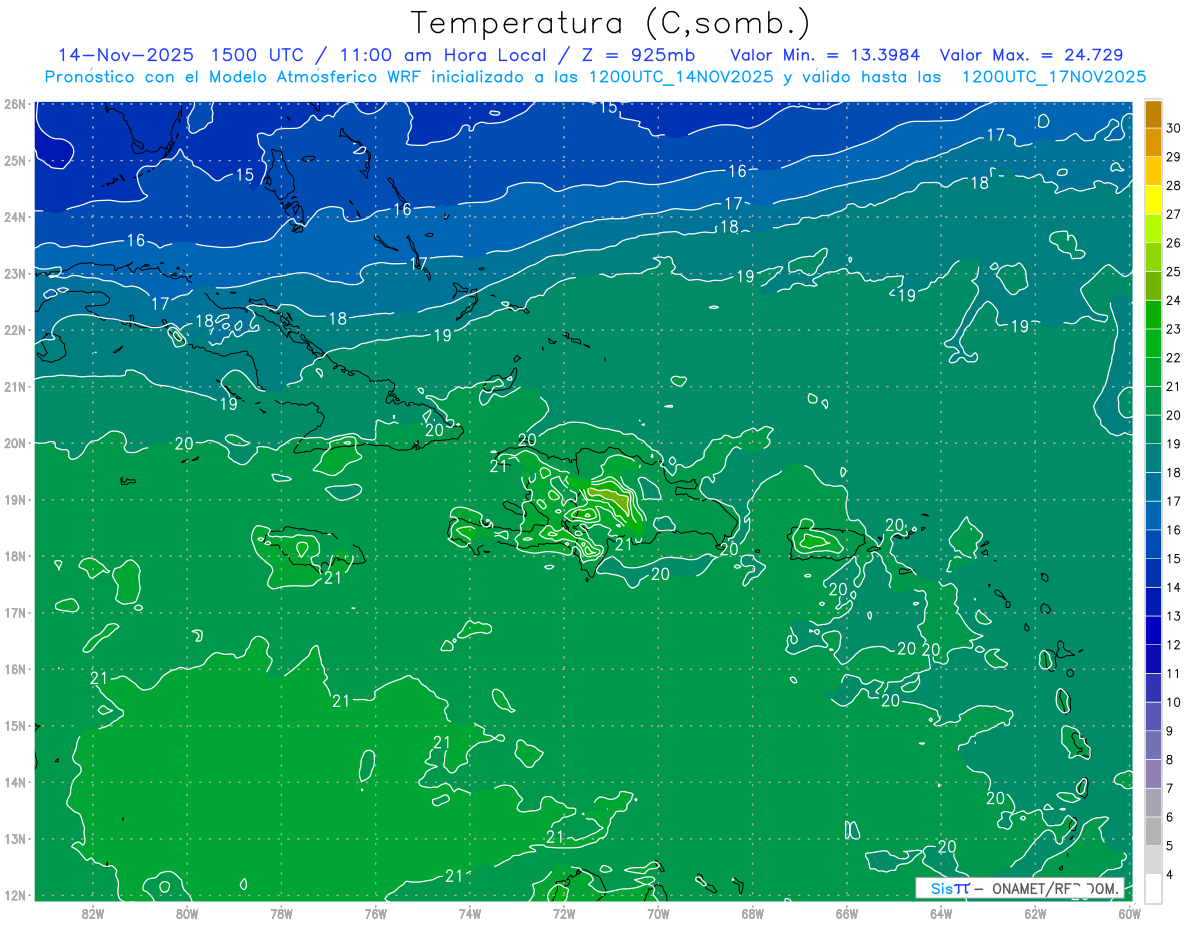Click the latitude axis label "23N"
1200x927 pixels.
[15, 273]
